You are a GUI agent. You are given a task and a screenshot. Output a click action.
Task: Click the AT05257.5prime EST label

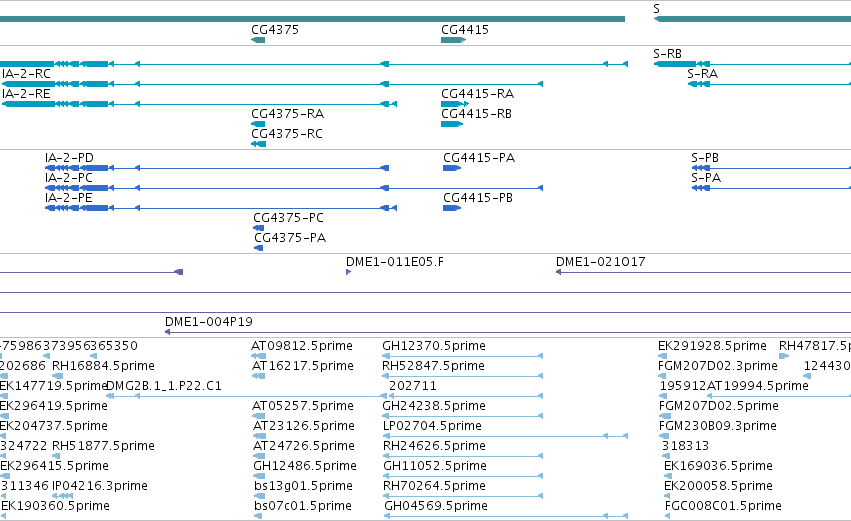click(302, 406)
